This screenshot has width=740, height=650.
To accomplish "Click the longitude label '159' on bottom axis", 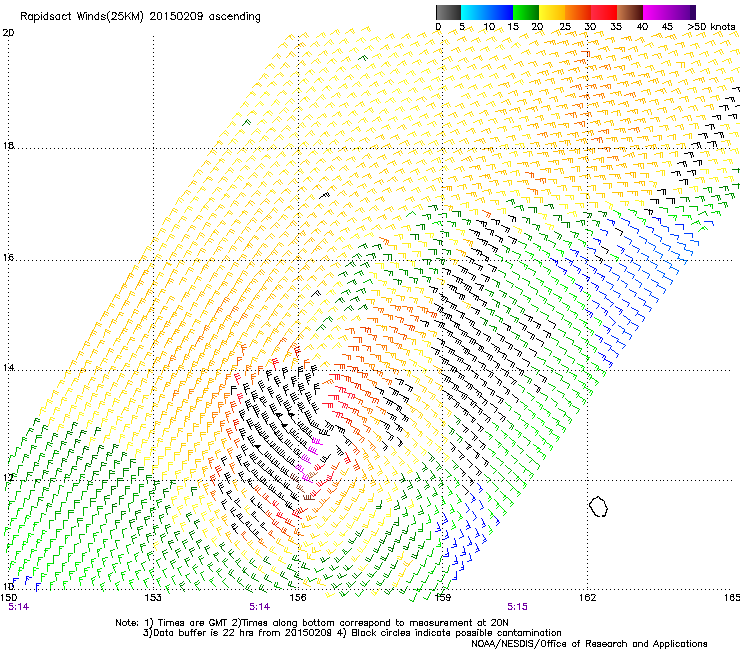I will [x=443, y=598].
